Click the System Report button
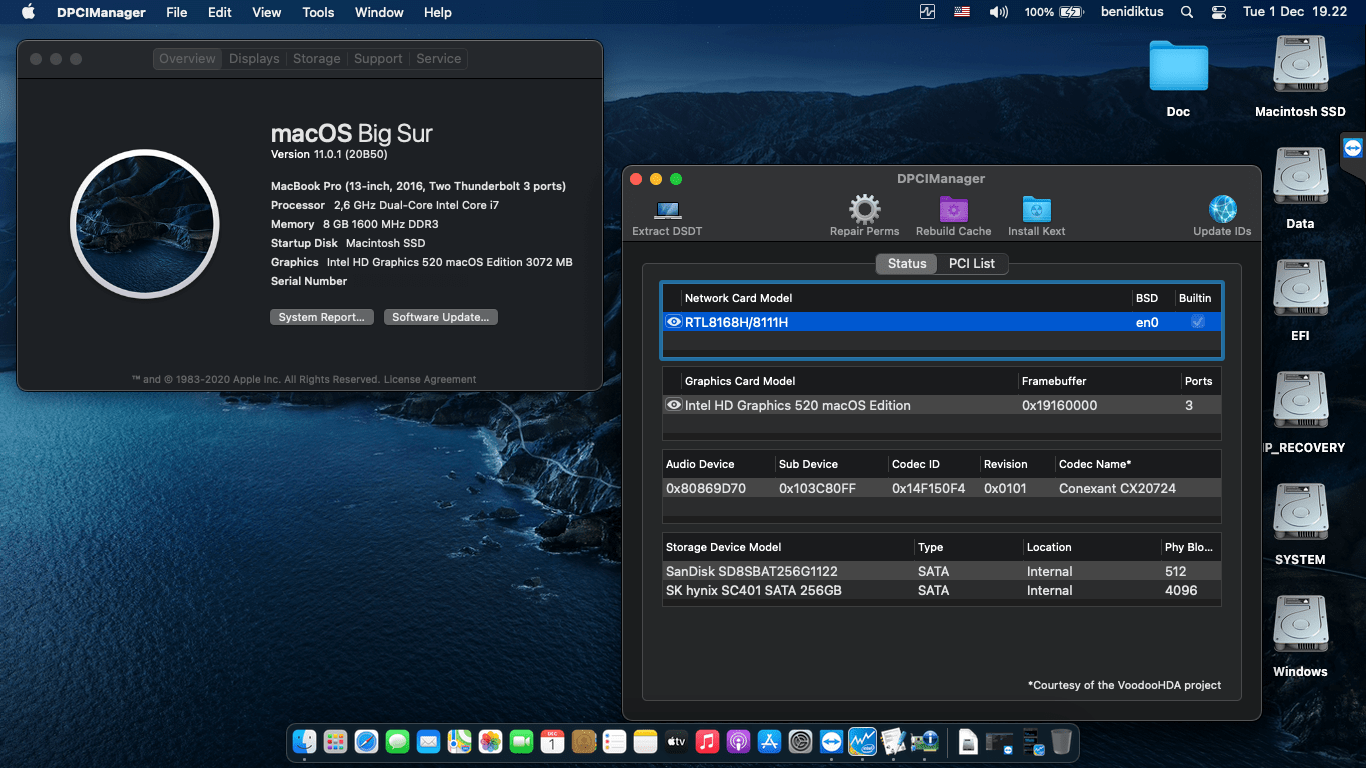 tap(321, 317)
